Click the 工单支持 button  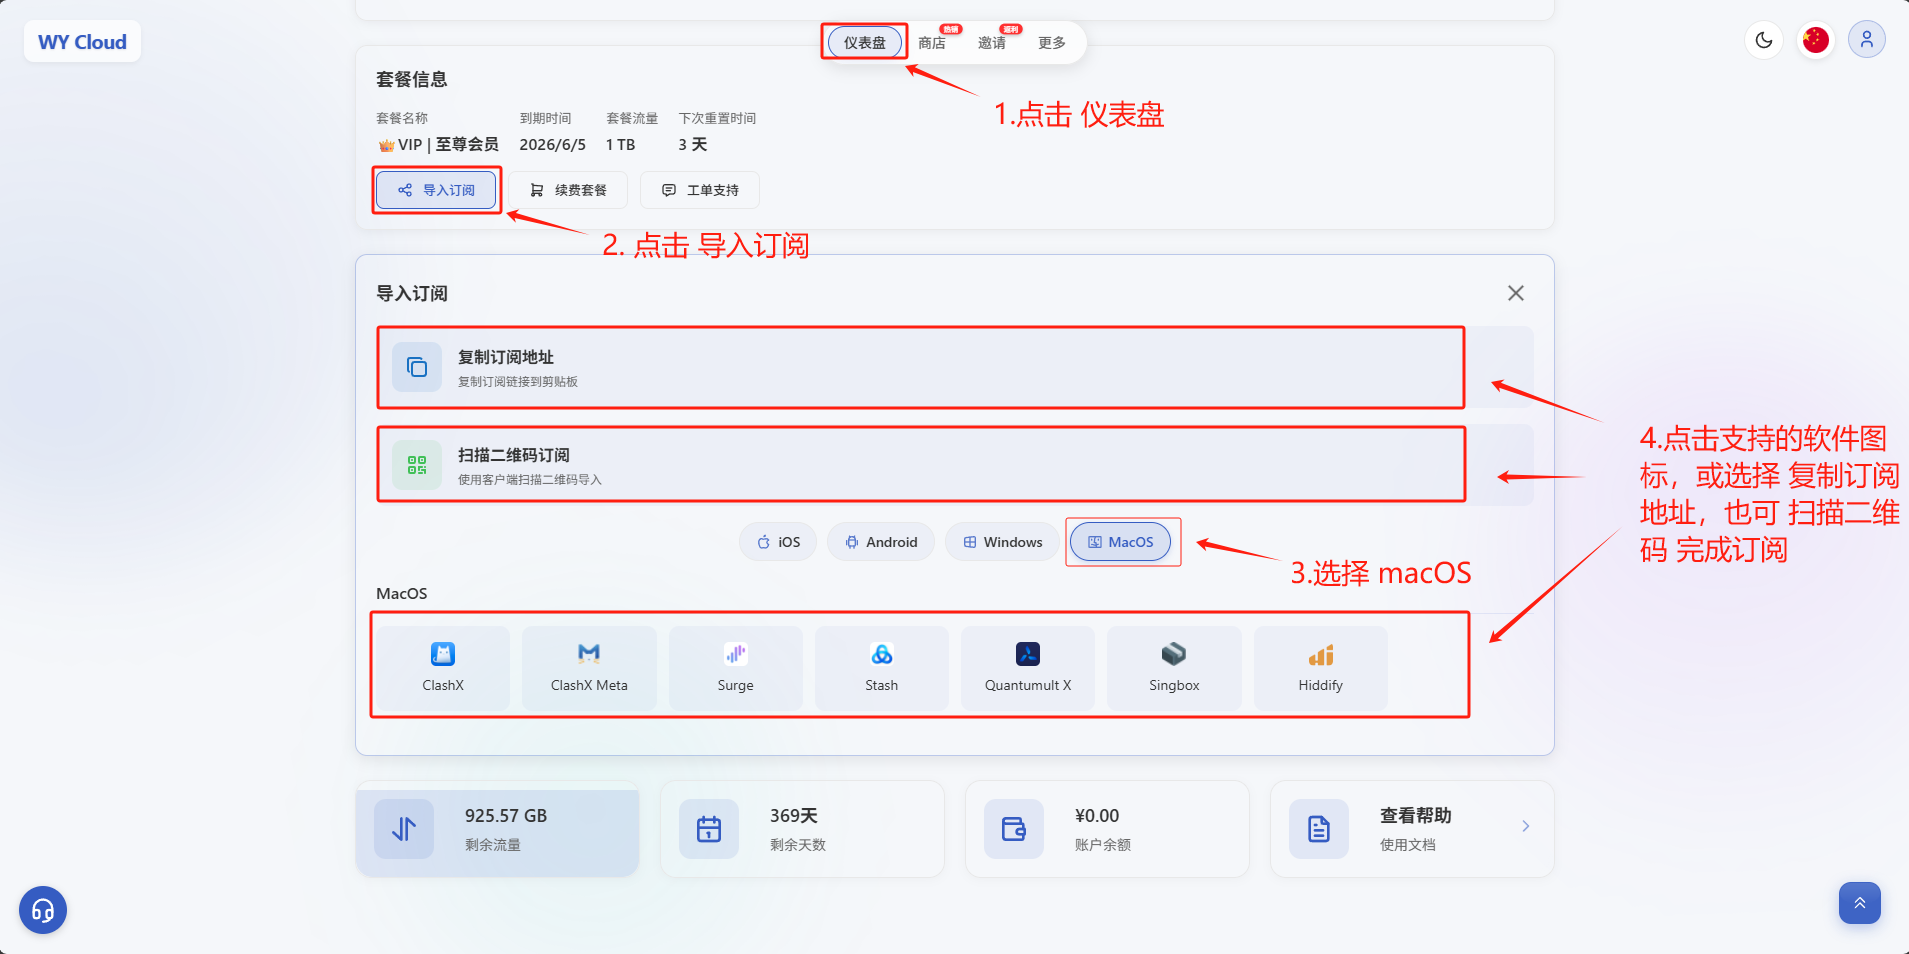pos(700,190)
